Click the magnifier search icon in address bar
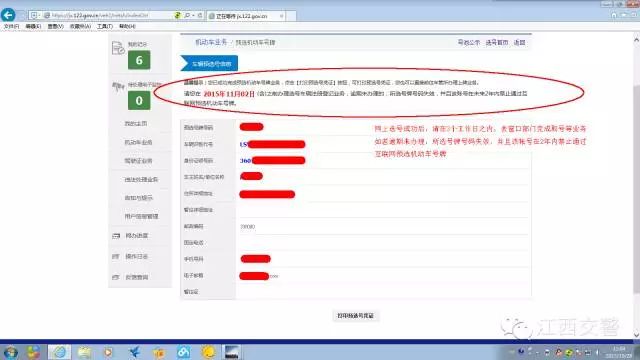This screenshot has width=640, height=360. (x=187, y=16)
